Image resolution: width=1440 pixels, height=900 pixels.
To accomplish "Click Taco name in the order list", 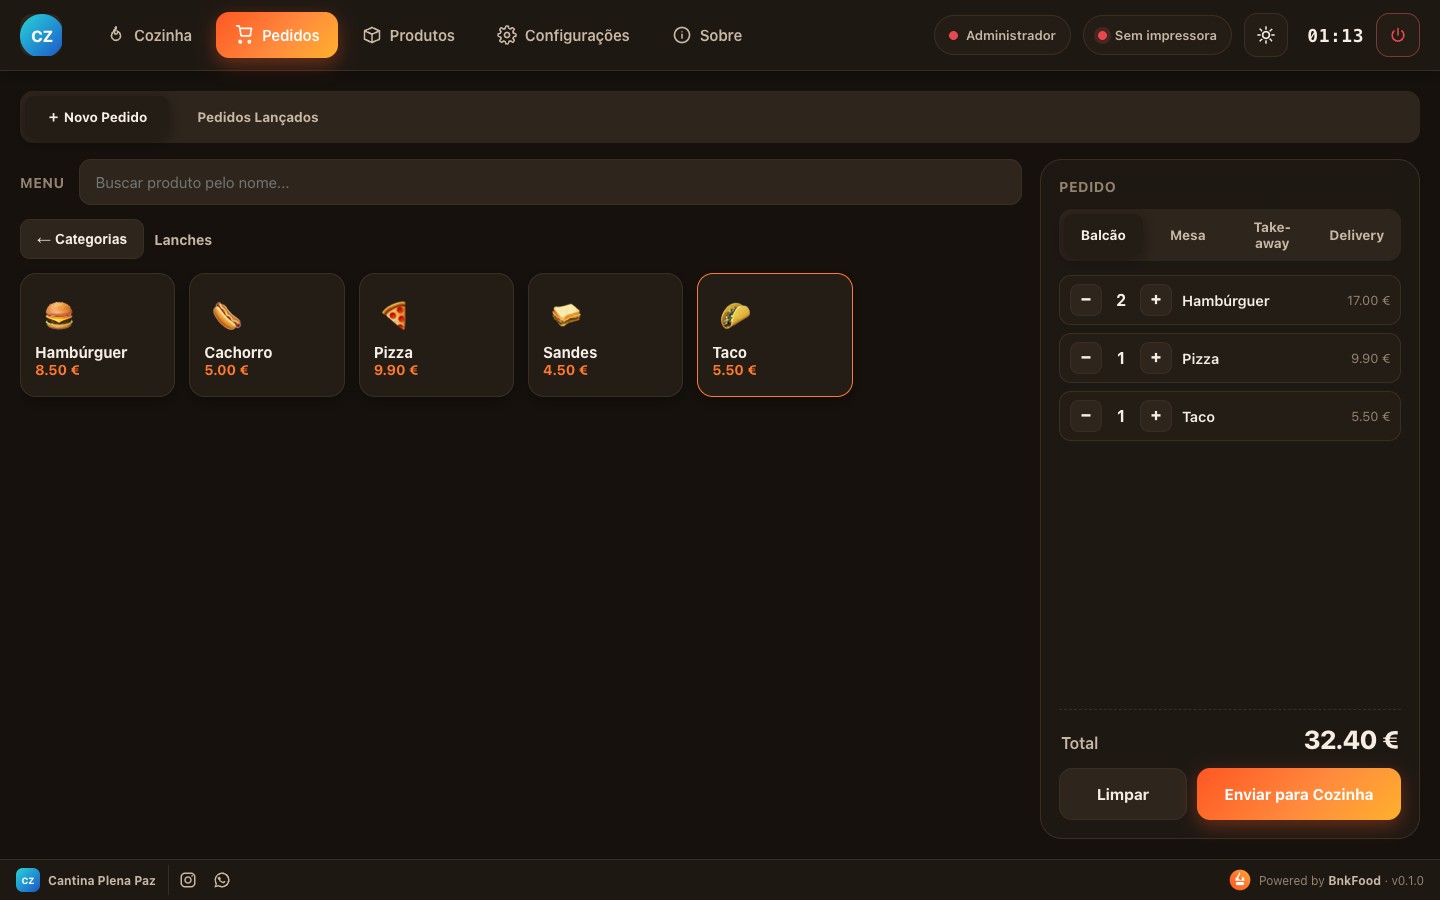I will pos(1198,417).
